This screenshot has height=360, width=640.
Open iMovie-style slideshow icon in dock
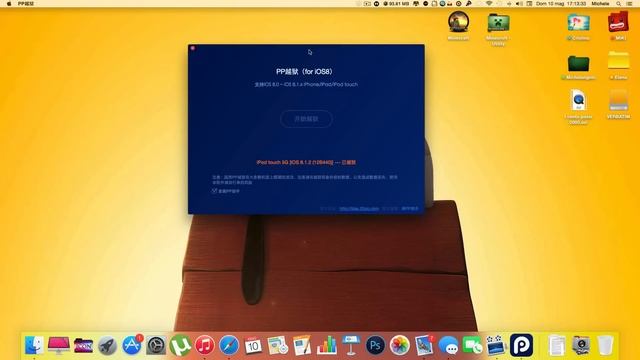point(496,345)
